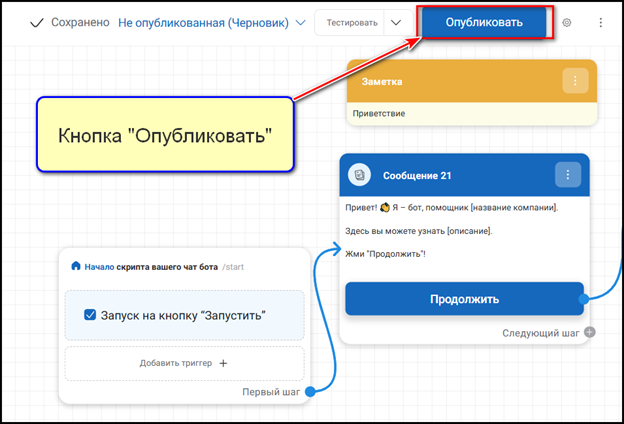The image size is (624, 424).
Task: Open the top-right three-dot menu
Action: 600,22
